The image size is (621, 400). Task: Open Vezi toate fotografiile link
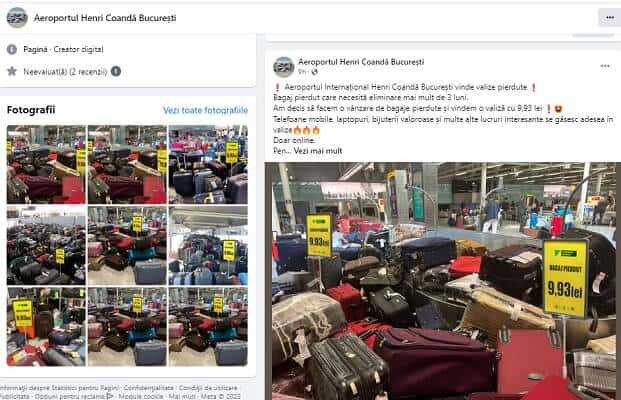205,110
